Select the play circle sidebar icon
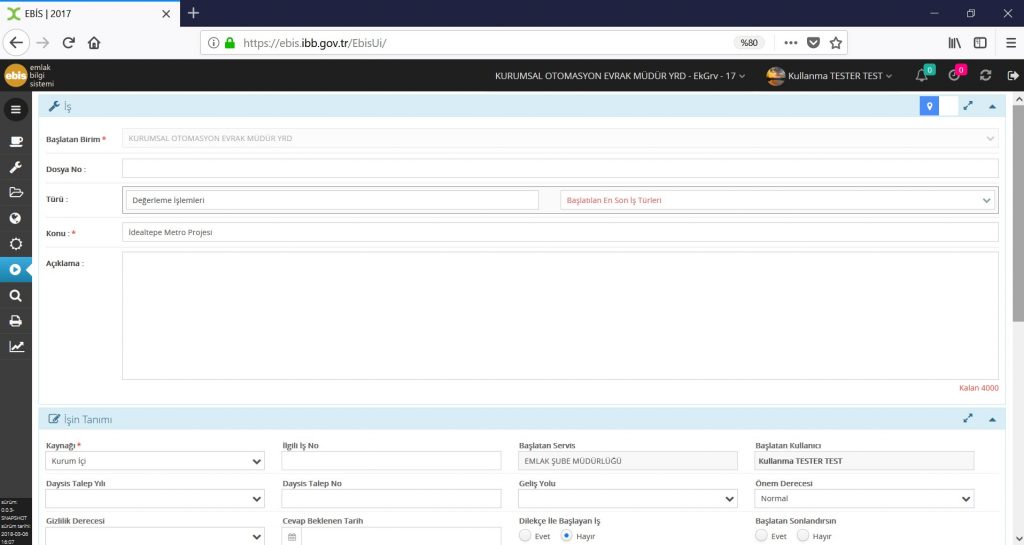The height and width of the screenshot is (545, 1024). coord(16,270)
